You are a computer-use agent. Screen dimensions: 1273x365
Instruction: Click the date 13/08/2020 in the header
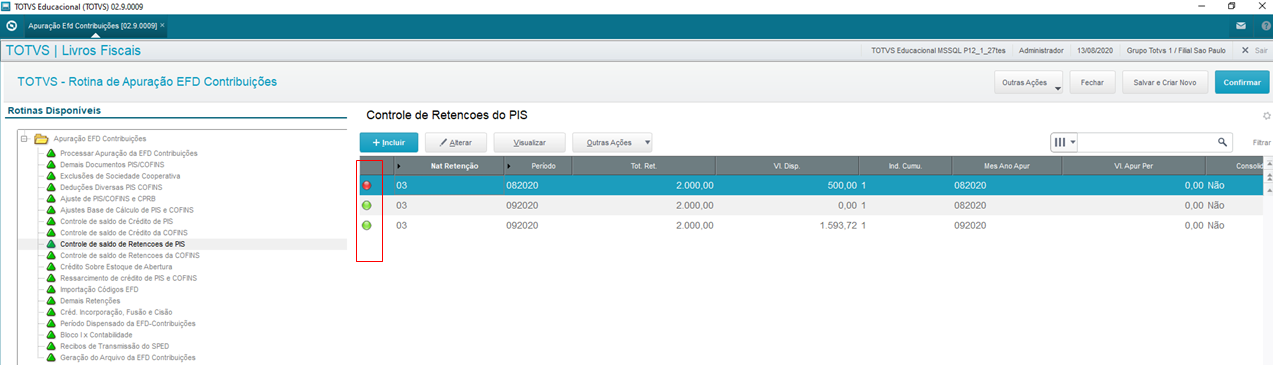click(1096, 50)
